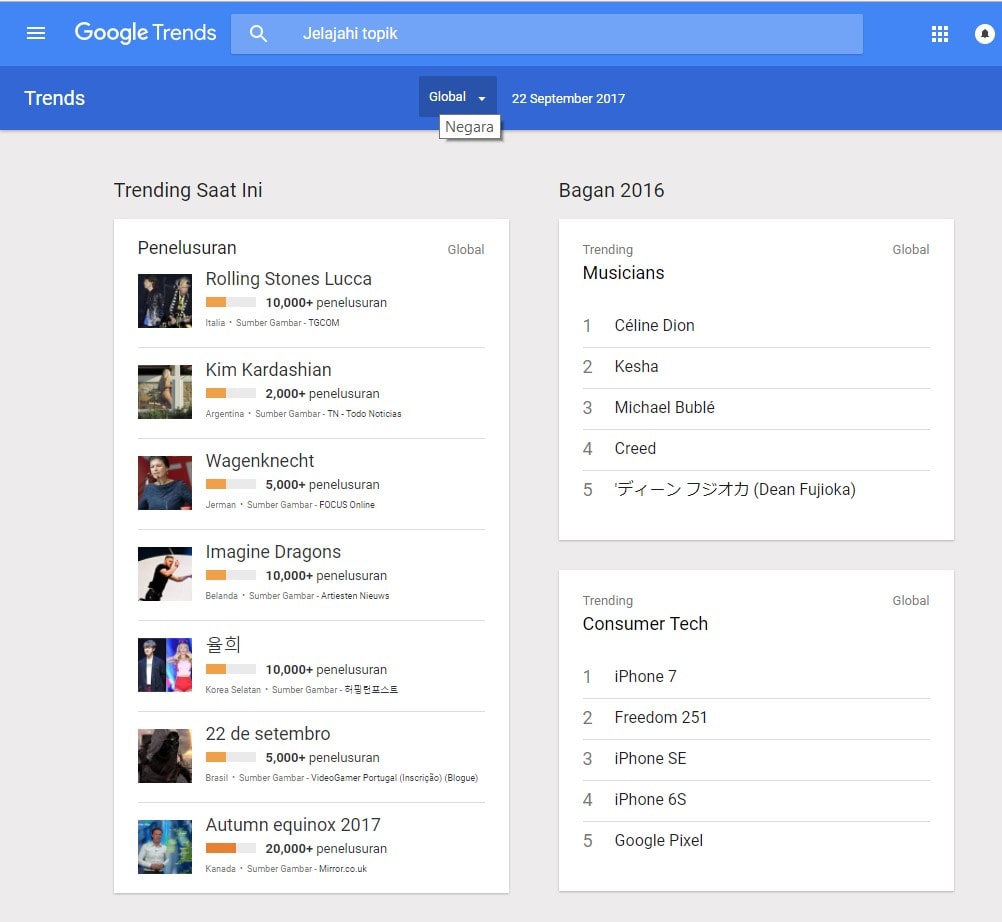
Task: Select Céline Dion in Musicians chart
Action: (x=756, y=325)
